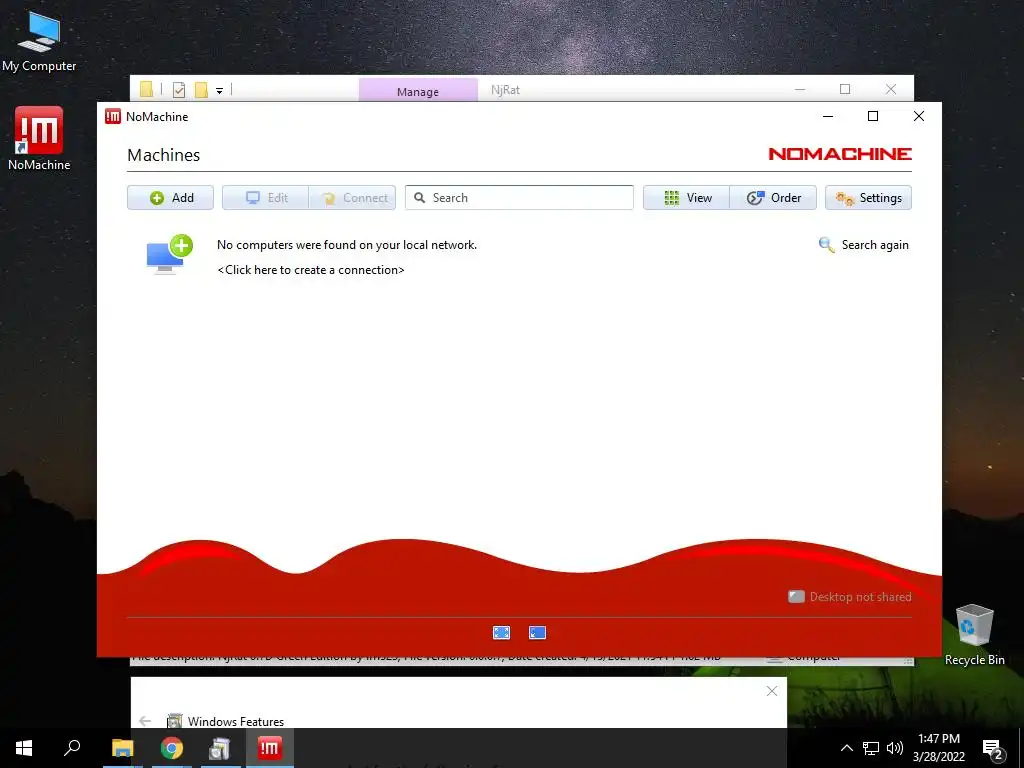Click the volume tray icon
Image resolution: width=1024 pixels, height=768 pixels.
[x=895, y=748]
